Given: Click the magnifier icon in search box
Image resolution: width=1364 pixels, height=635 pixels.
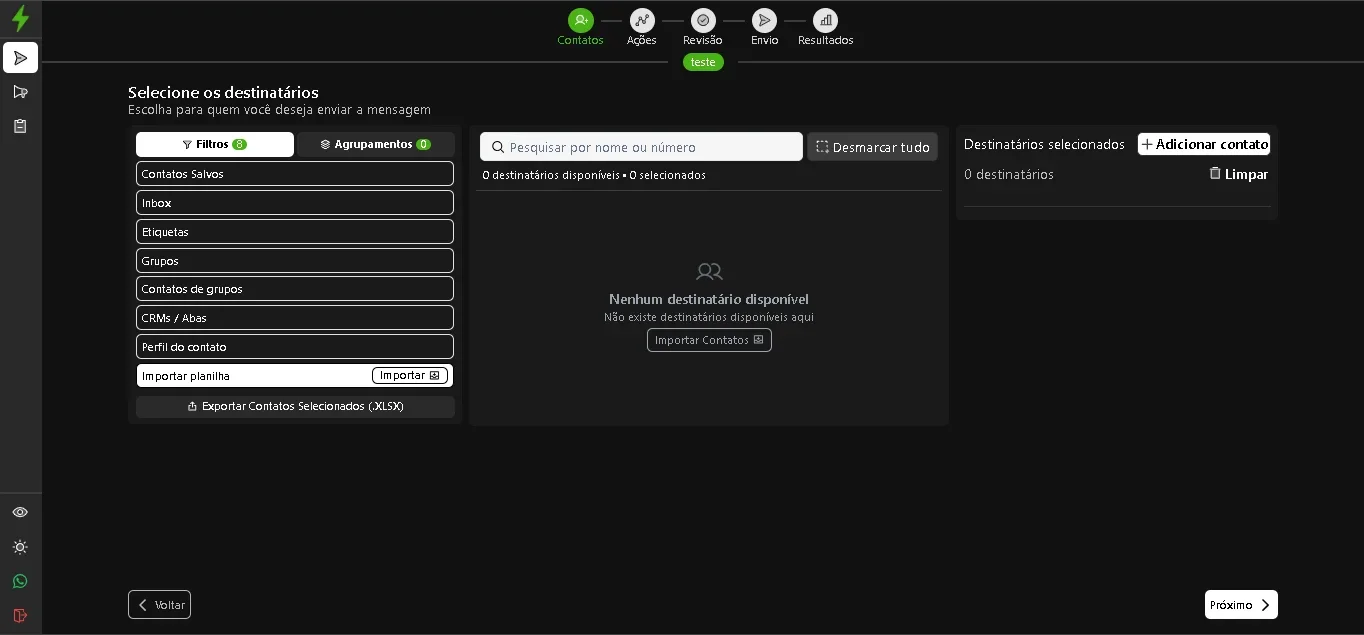Looking at the screenshot, I should [x=498, y=147].
